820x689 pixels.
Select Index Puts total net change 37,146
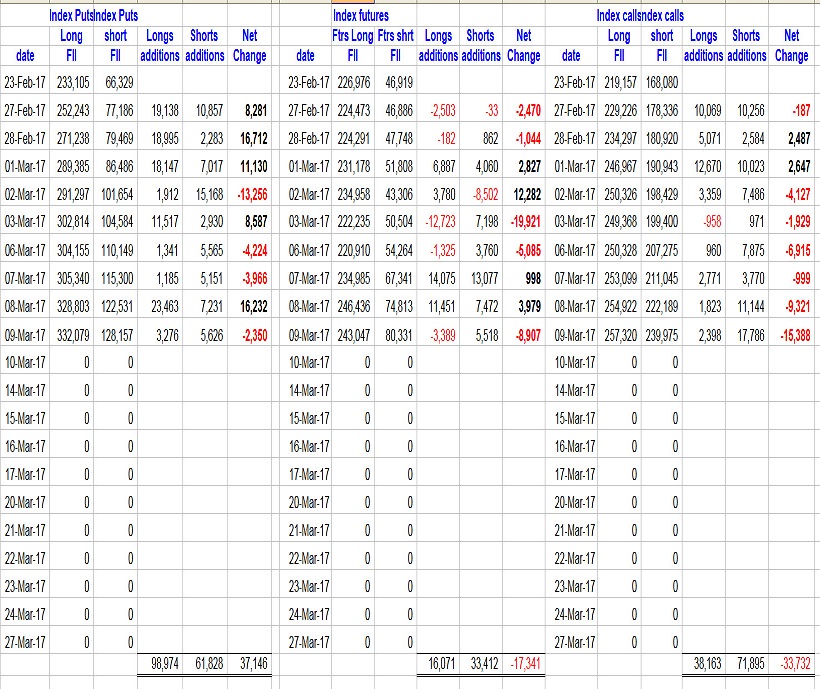pos(249,664)
